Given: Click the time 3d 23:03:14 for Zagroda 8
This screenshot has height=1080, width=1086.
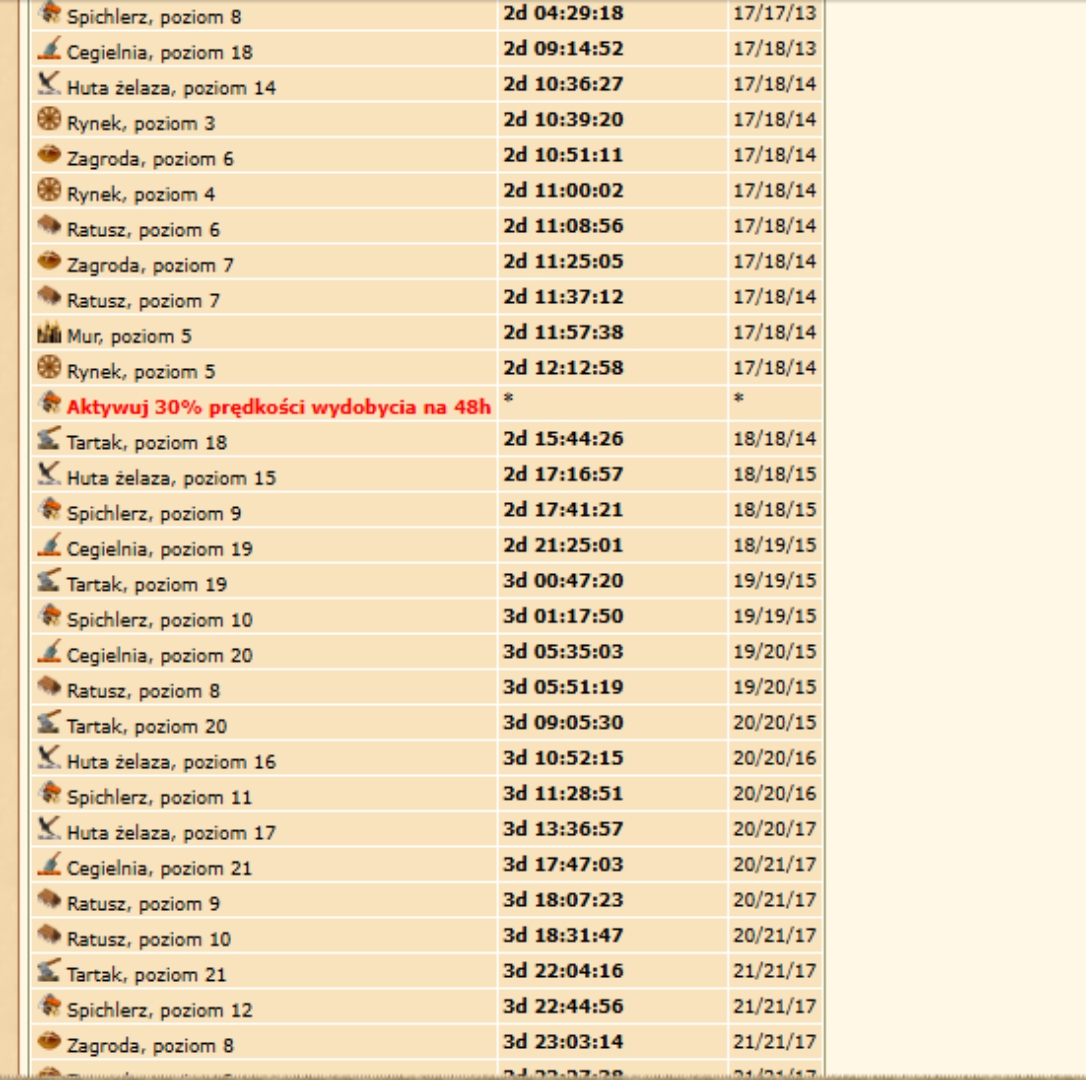Looking at the screenshot, I should tap(563, 1041).
